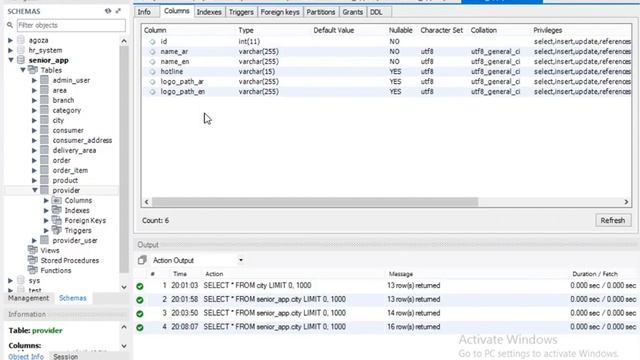Open the Session tab

click(x=65, y=356)
